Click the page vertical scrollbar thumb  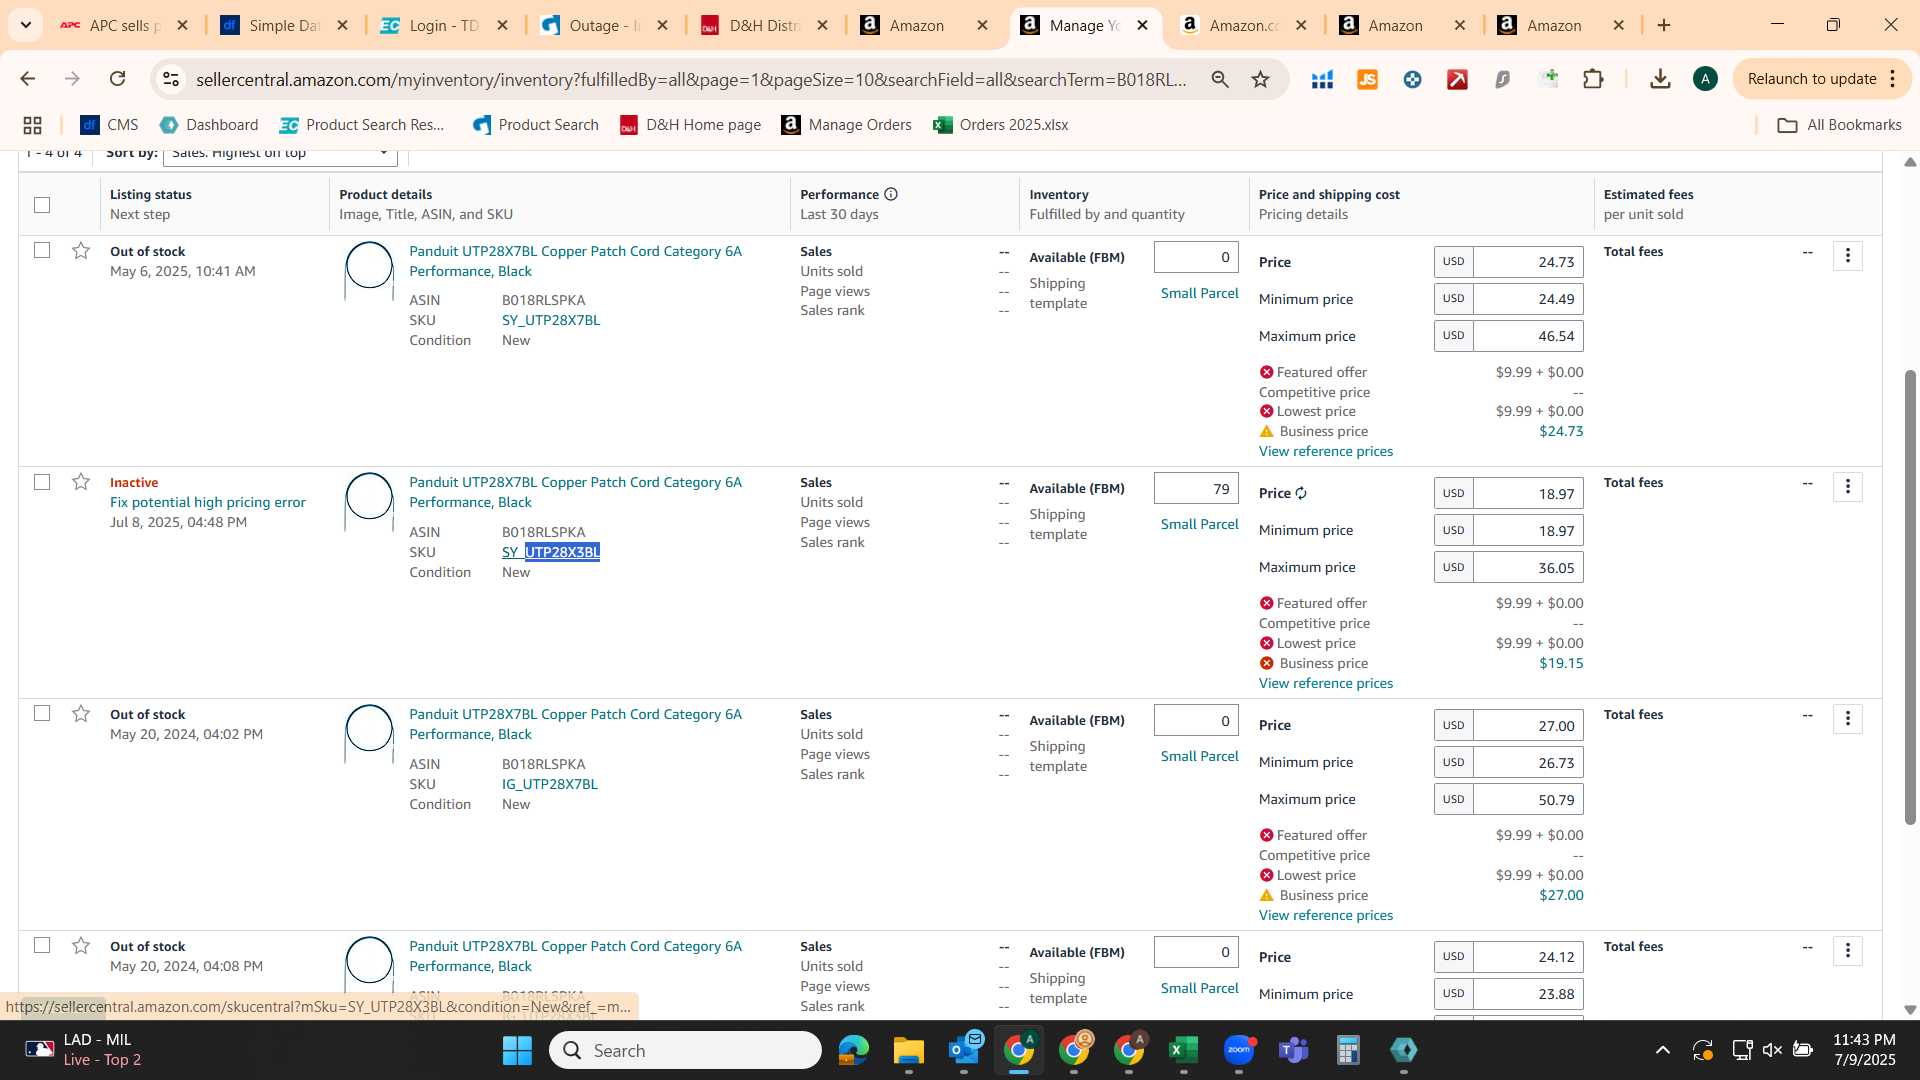click(1909, 597)
